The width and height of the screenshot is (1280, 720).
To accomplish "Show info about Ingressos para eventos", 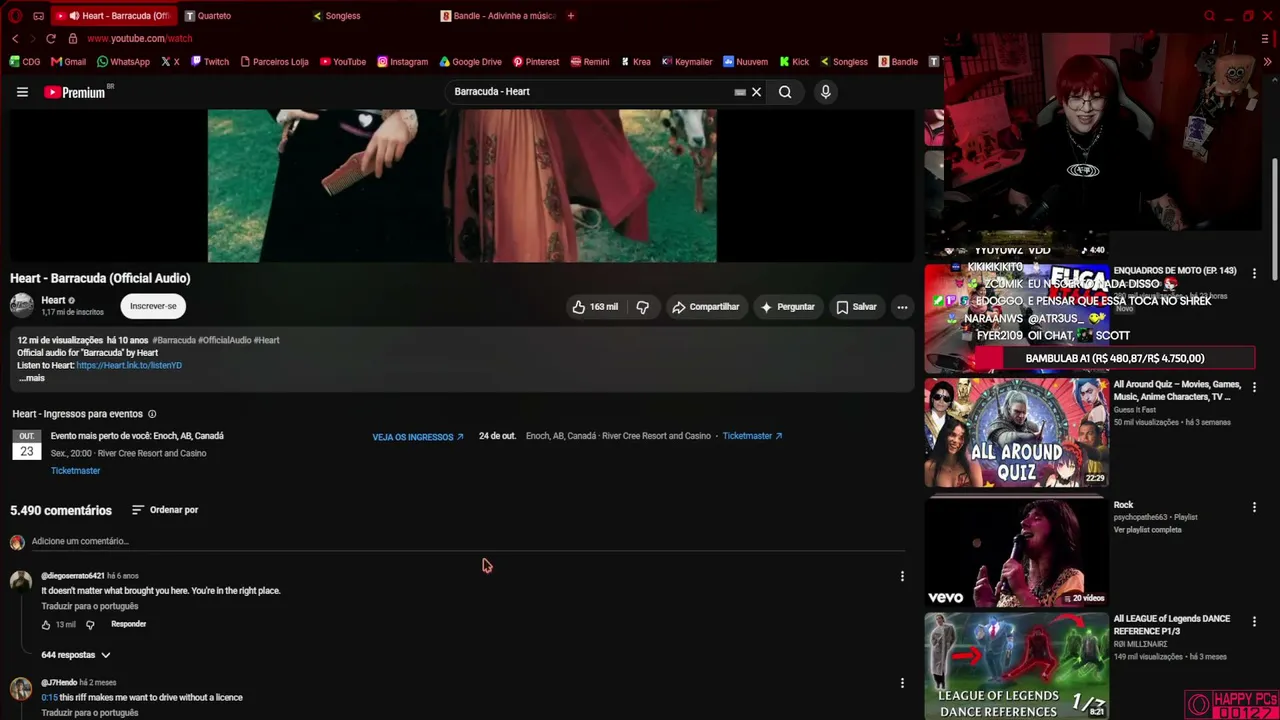I will (152, 414).
